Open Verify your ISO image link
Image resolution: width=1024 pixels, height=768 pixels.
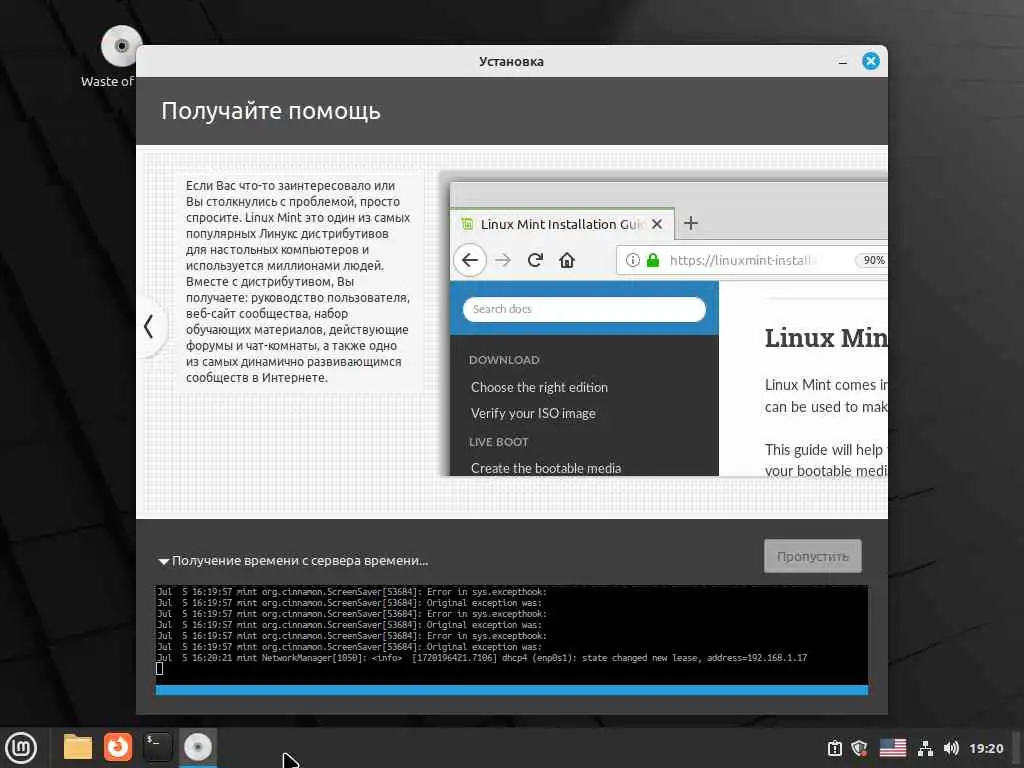pyautogui.click(x=533, y=413)
